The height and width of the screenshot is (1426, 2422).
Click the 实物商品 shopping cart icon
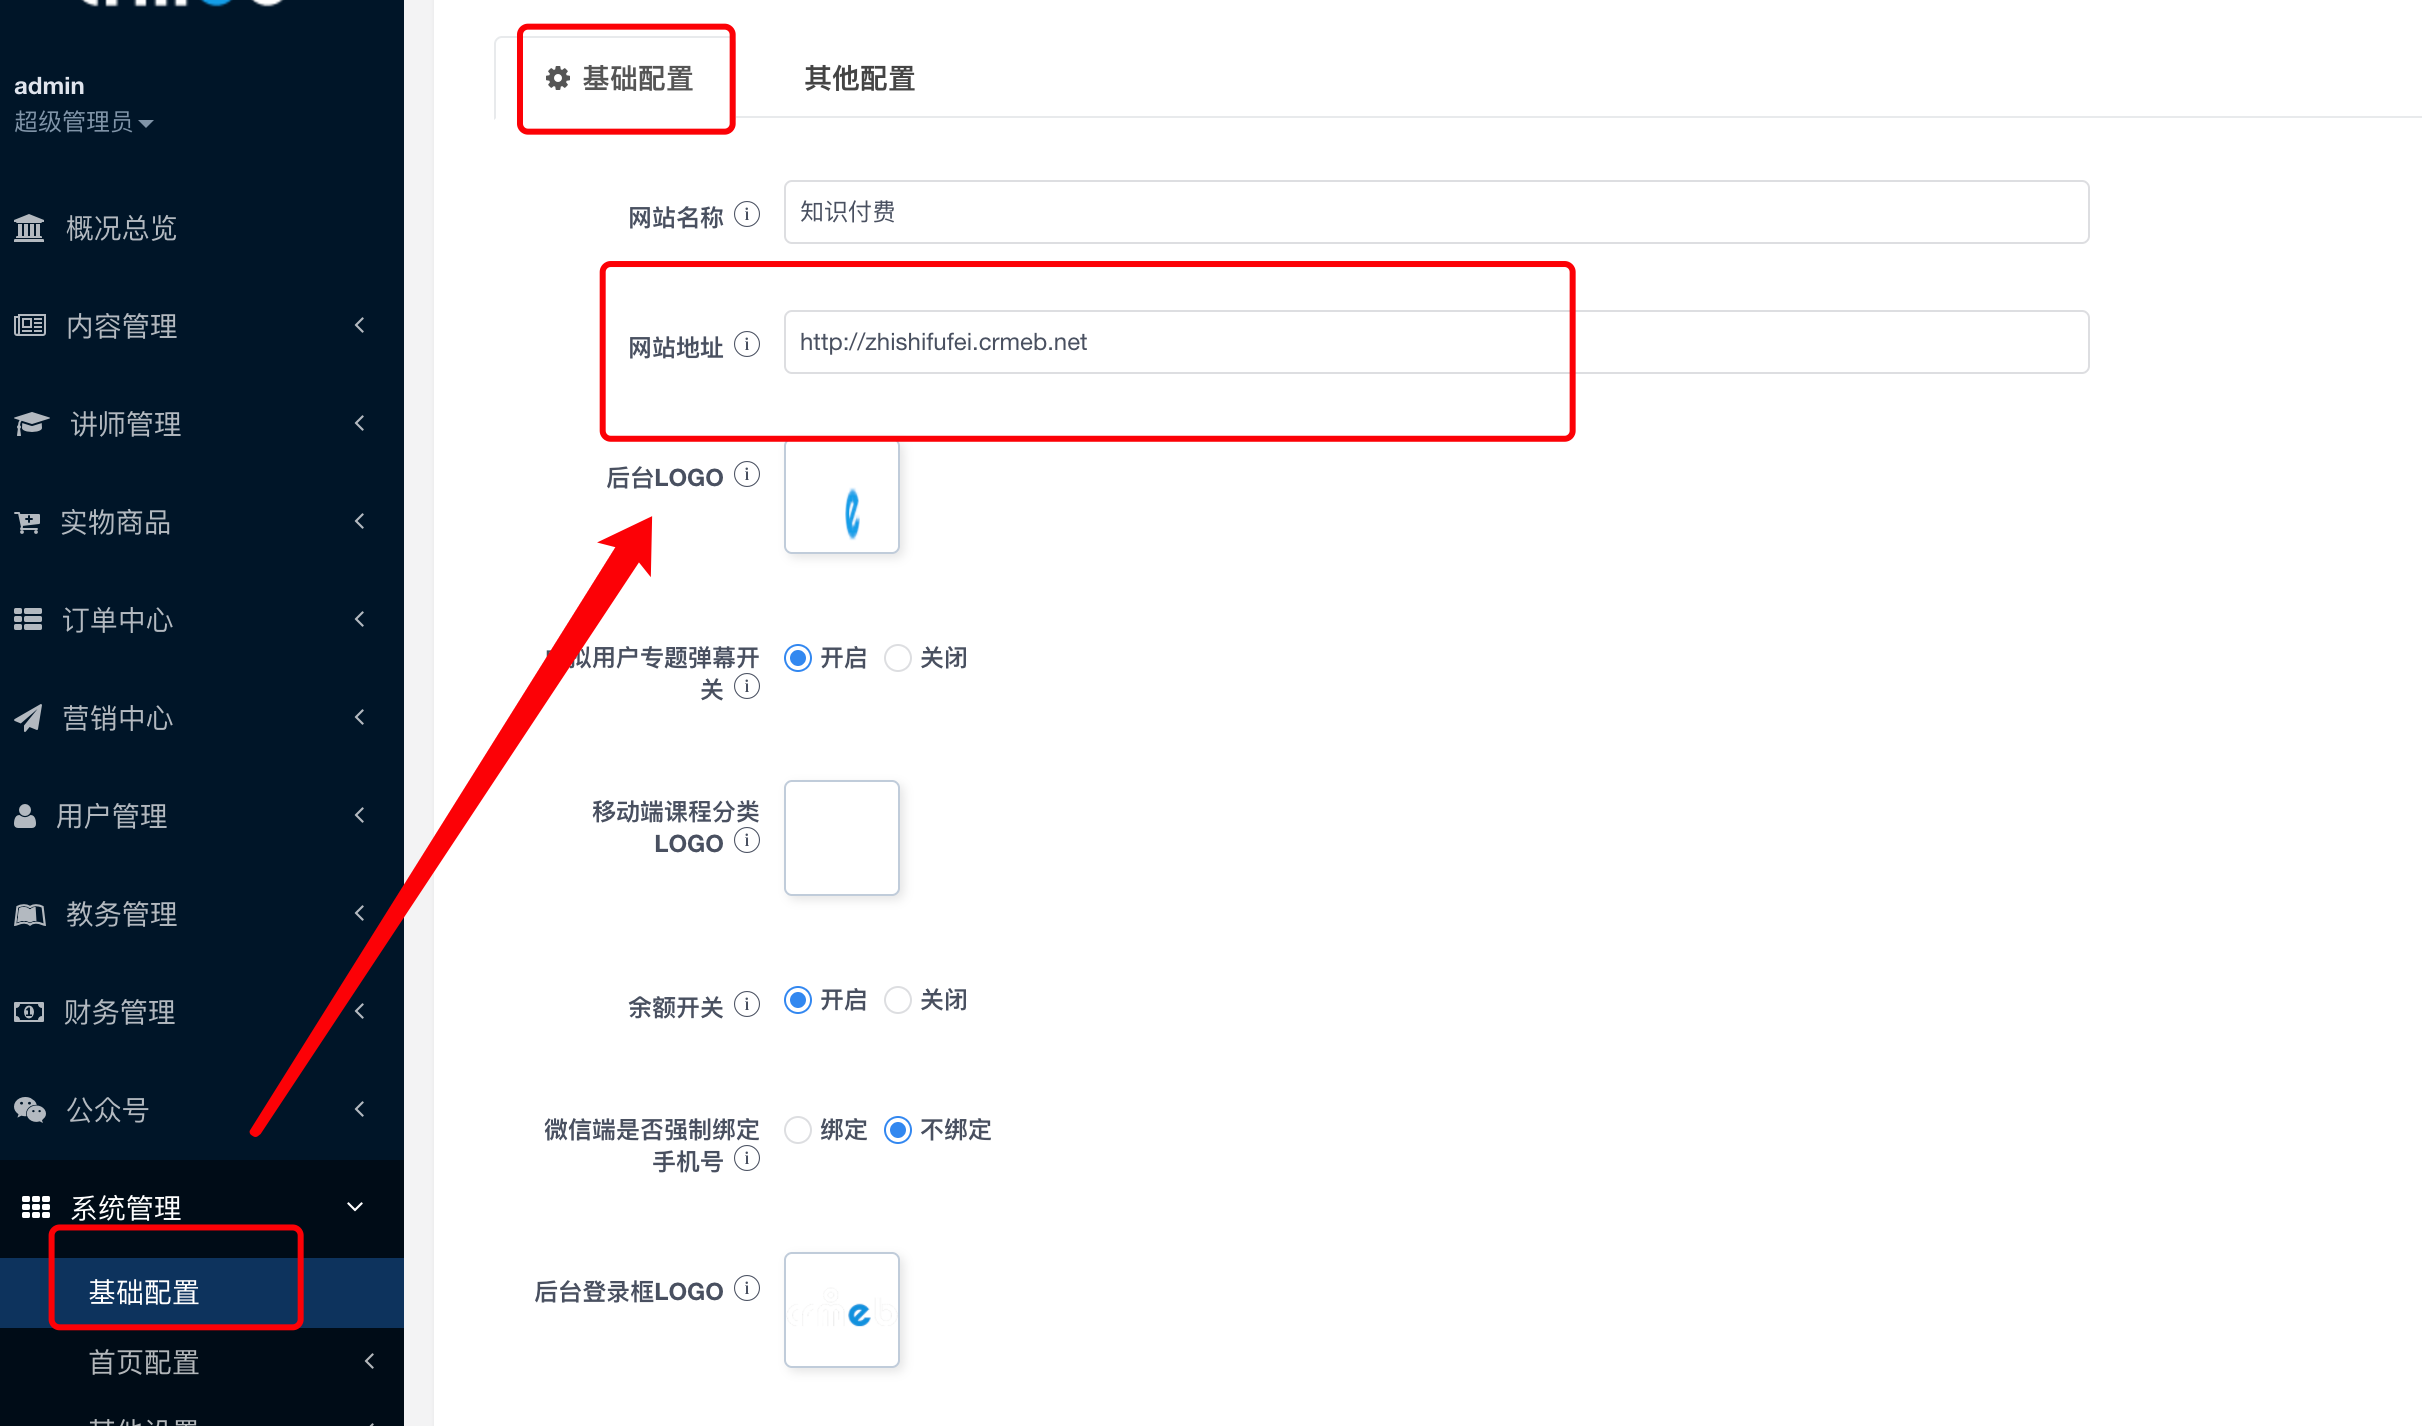pyautogui.click(x=28, y=522)
